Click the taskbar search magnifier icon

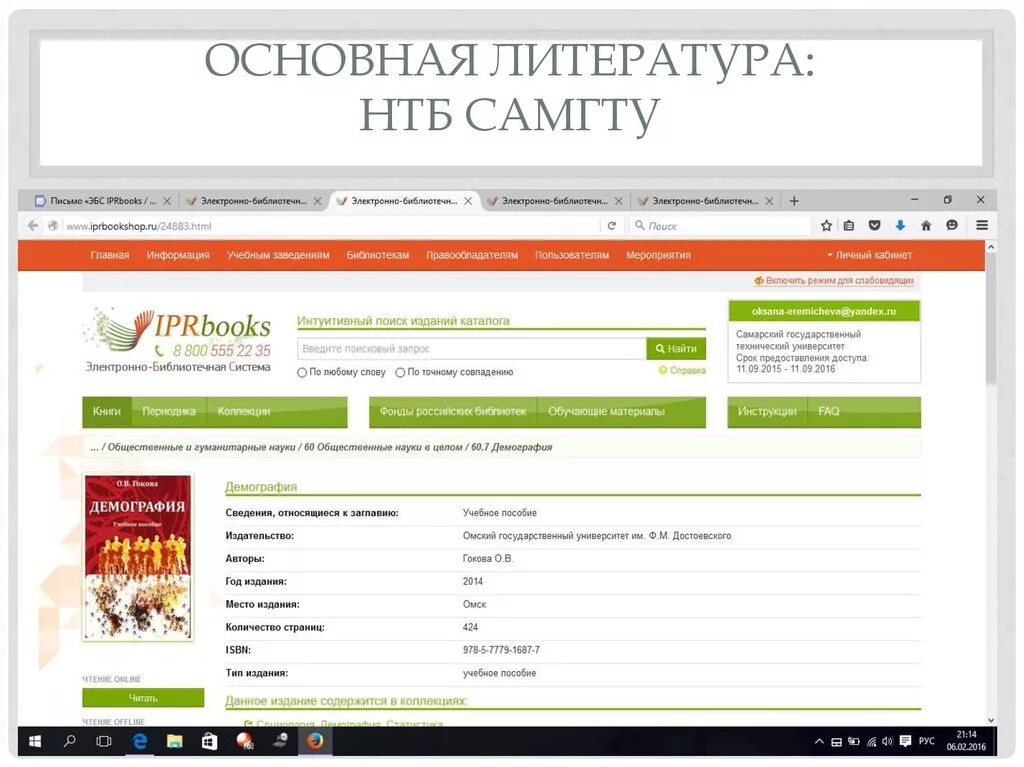pyautogui.click(x=69, y=742)
